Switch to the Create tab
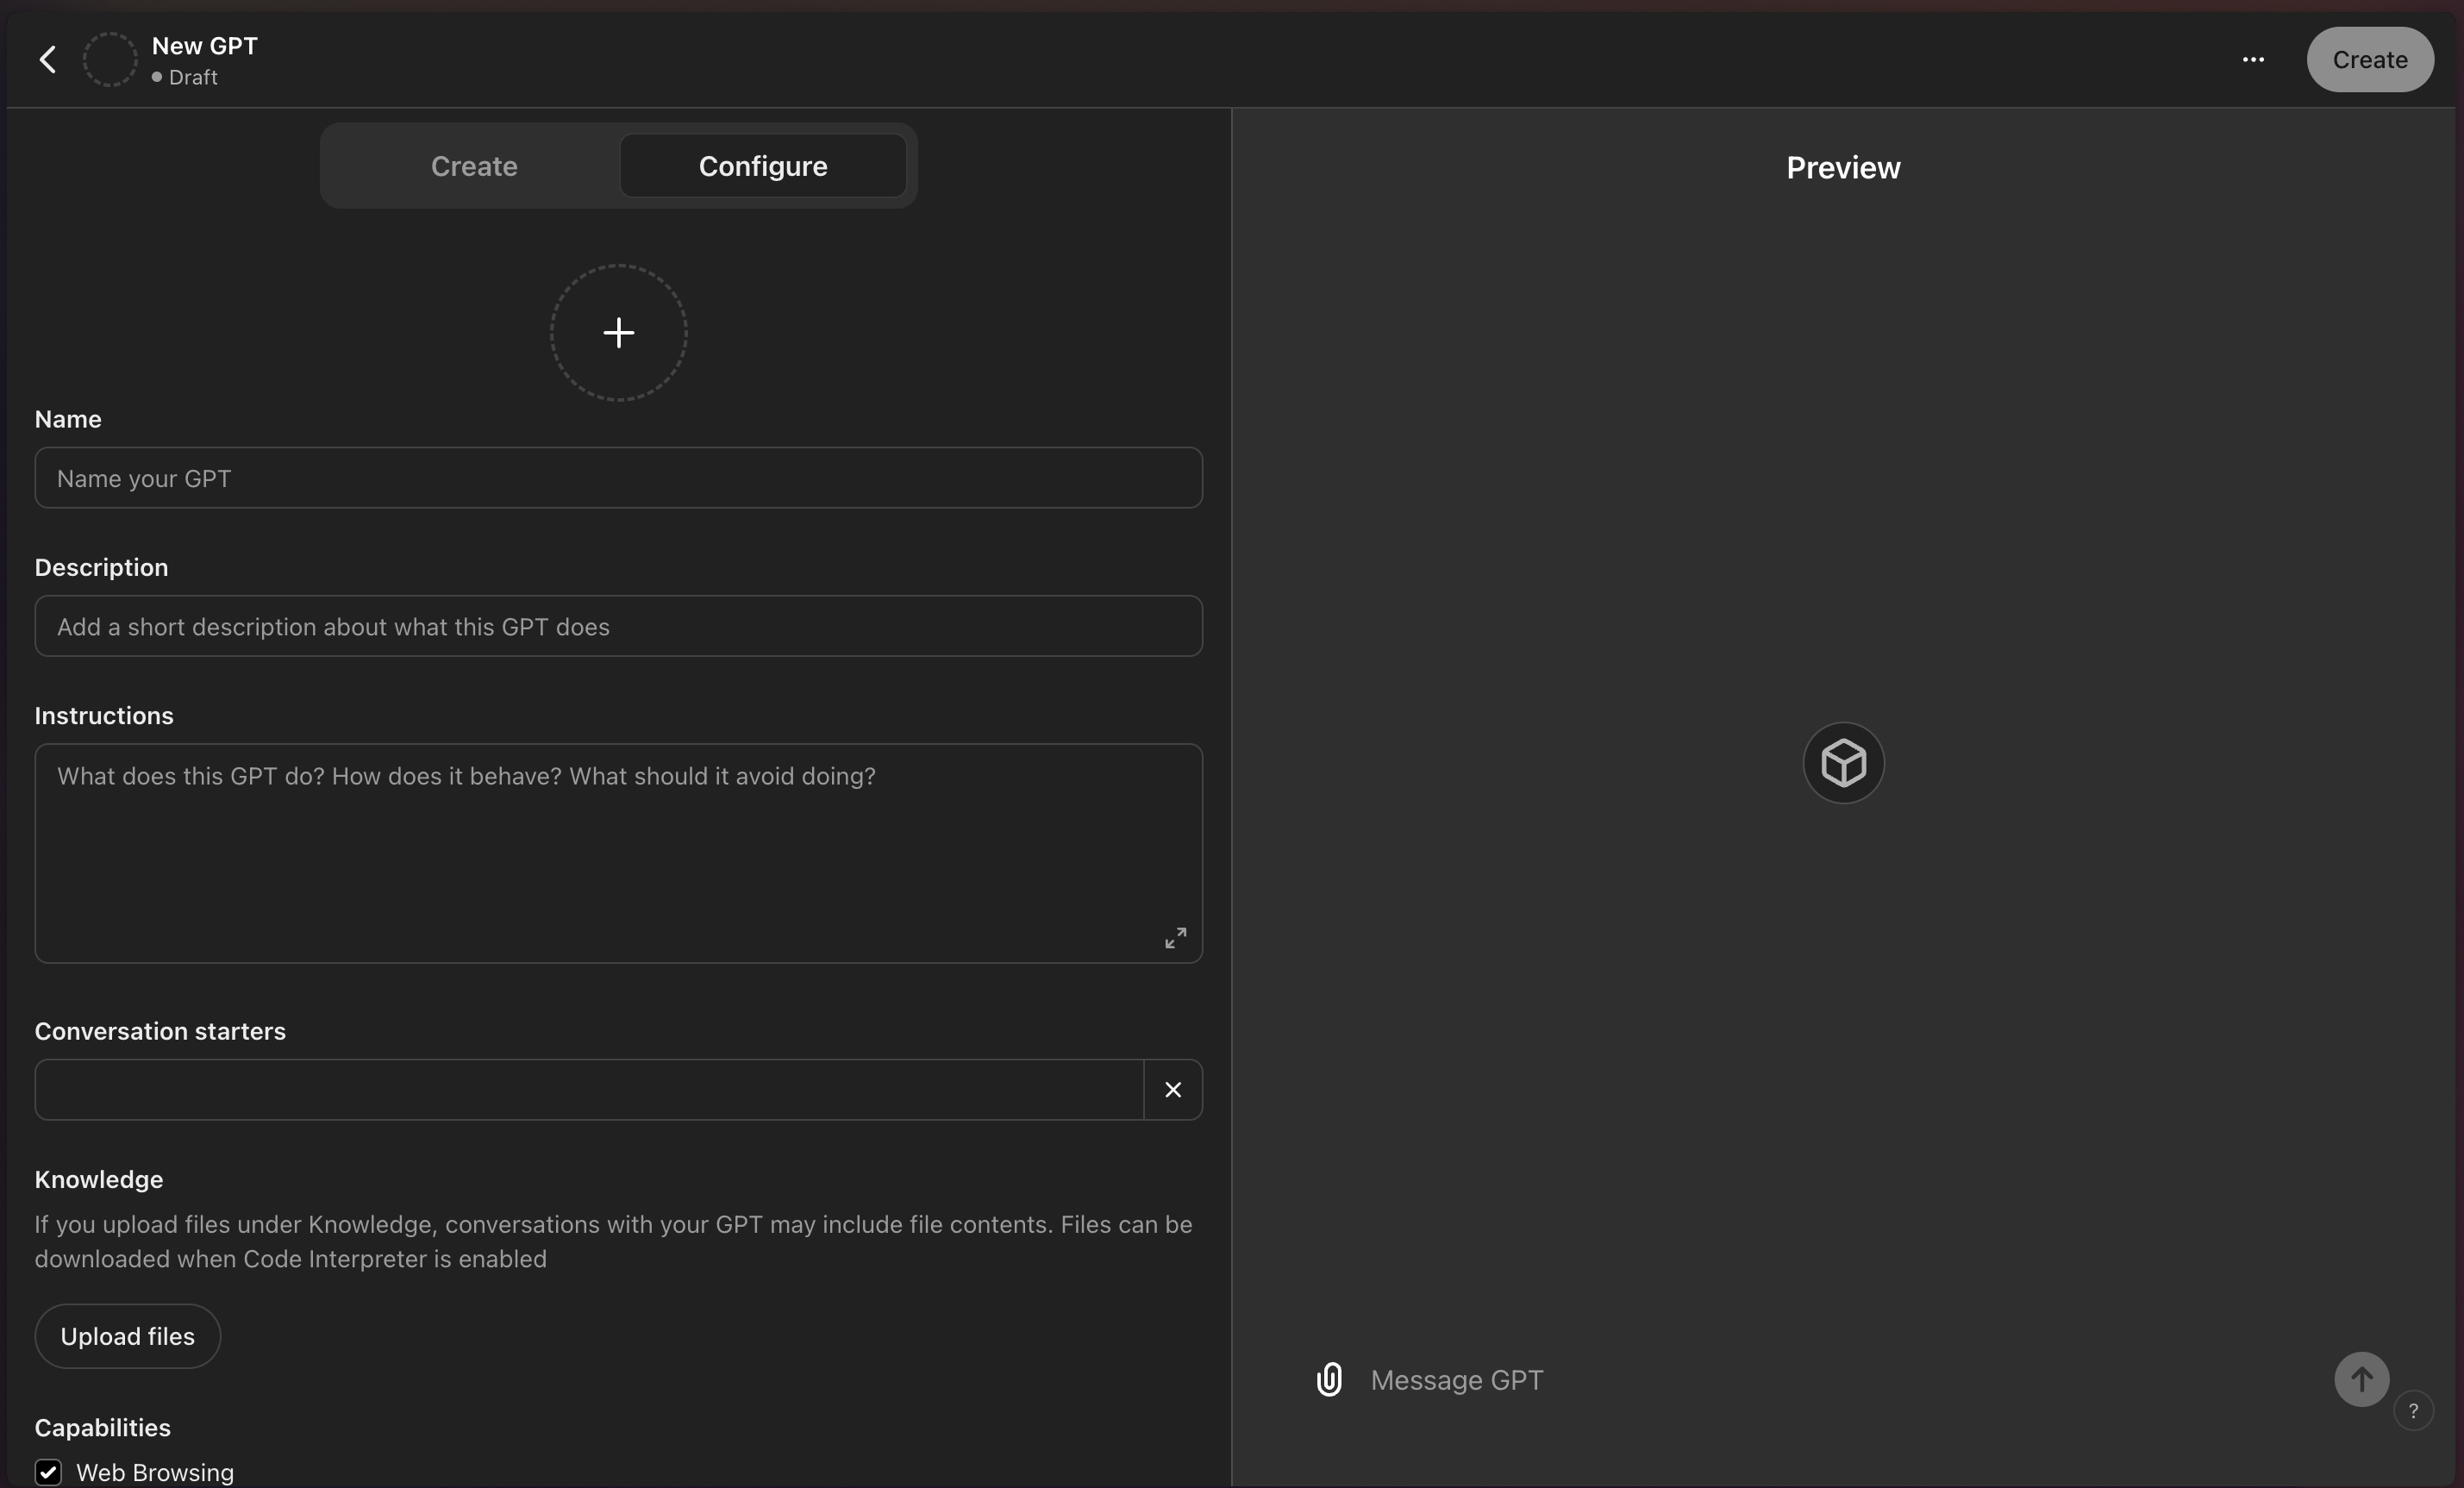 tap(474, 166)
